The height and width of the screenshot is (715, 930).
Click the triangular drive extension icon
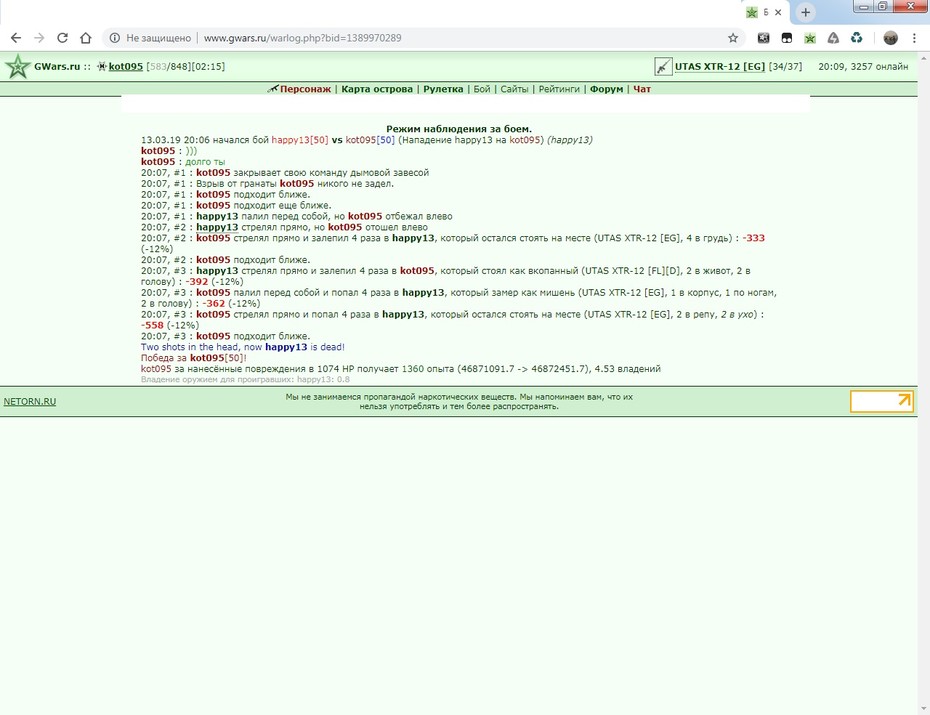pos(833,38)
